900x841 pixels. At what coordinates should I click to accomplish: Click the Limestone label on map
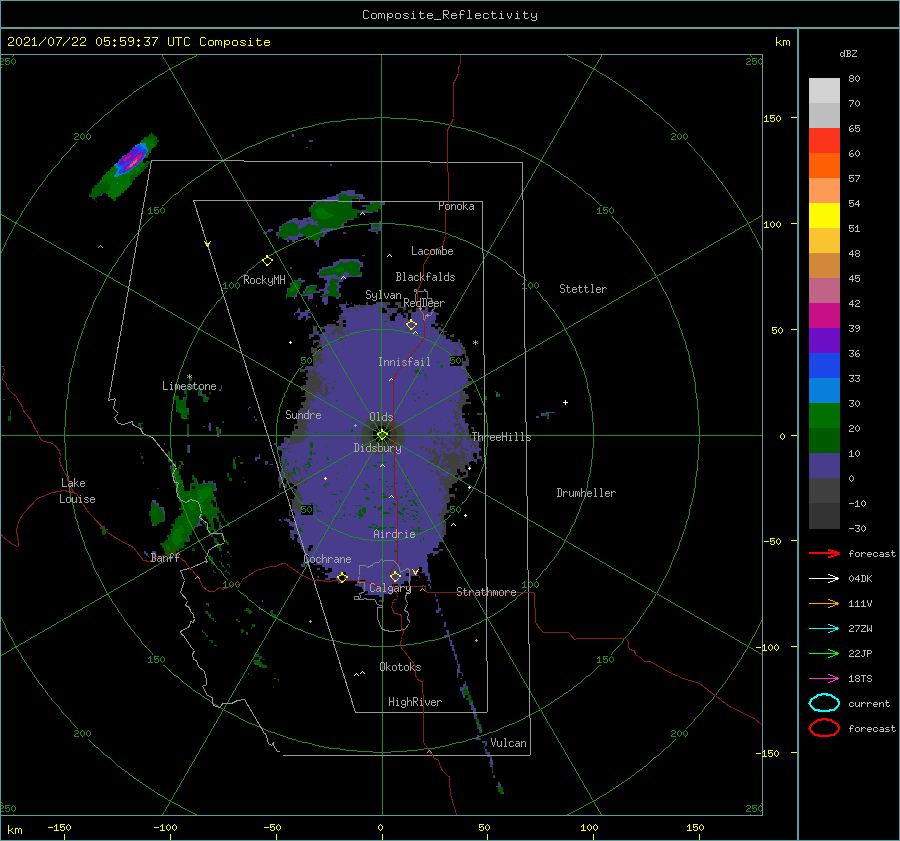[x=189, y=386]
